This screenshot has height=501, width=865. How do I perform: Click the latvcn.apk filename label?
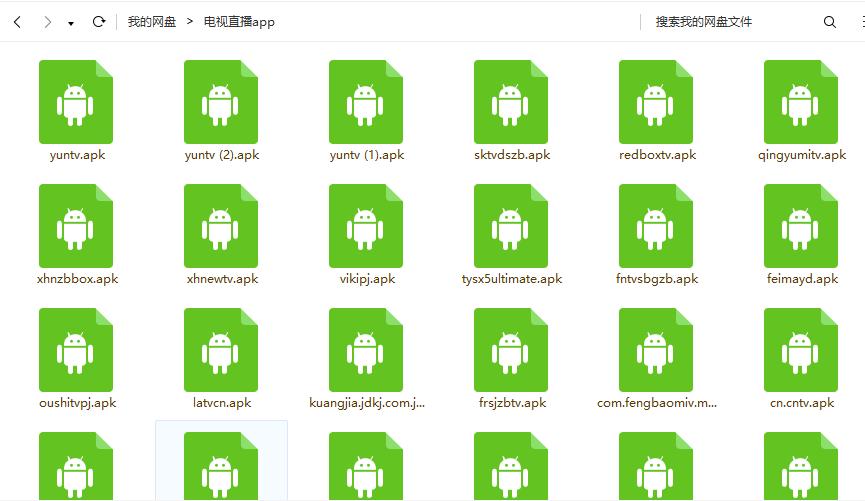pos(222,403)
